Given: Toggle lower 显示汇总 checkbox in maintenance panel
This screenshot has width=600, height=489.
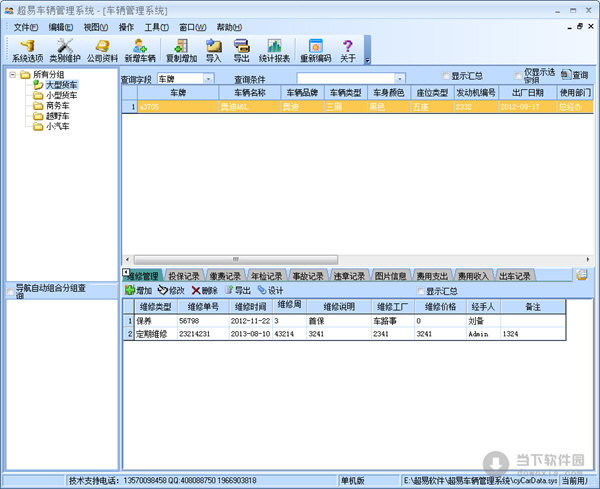Looking at the screenshot, I should (x=420, y=291).
